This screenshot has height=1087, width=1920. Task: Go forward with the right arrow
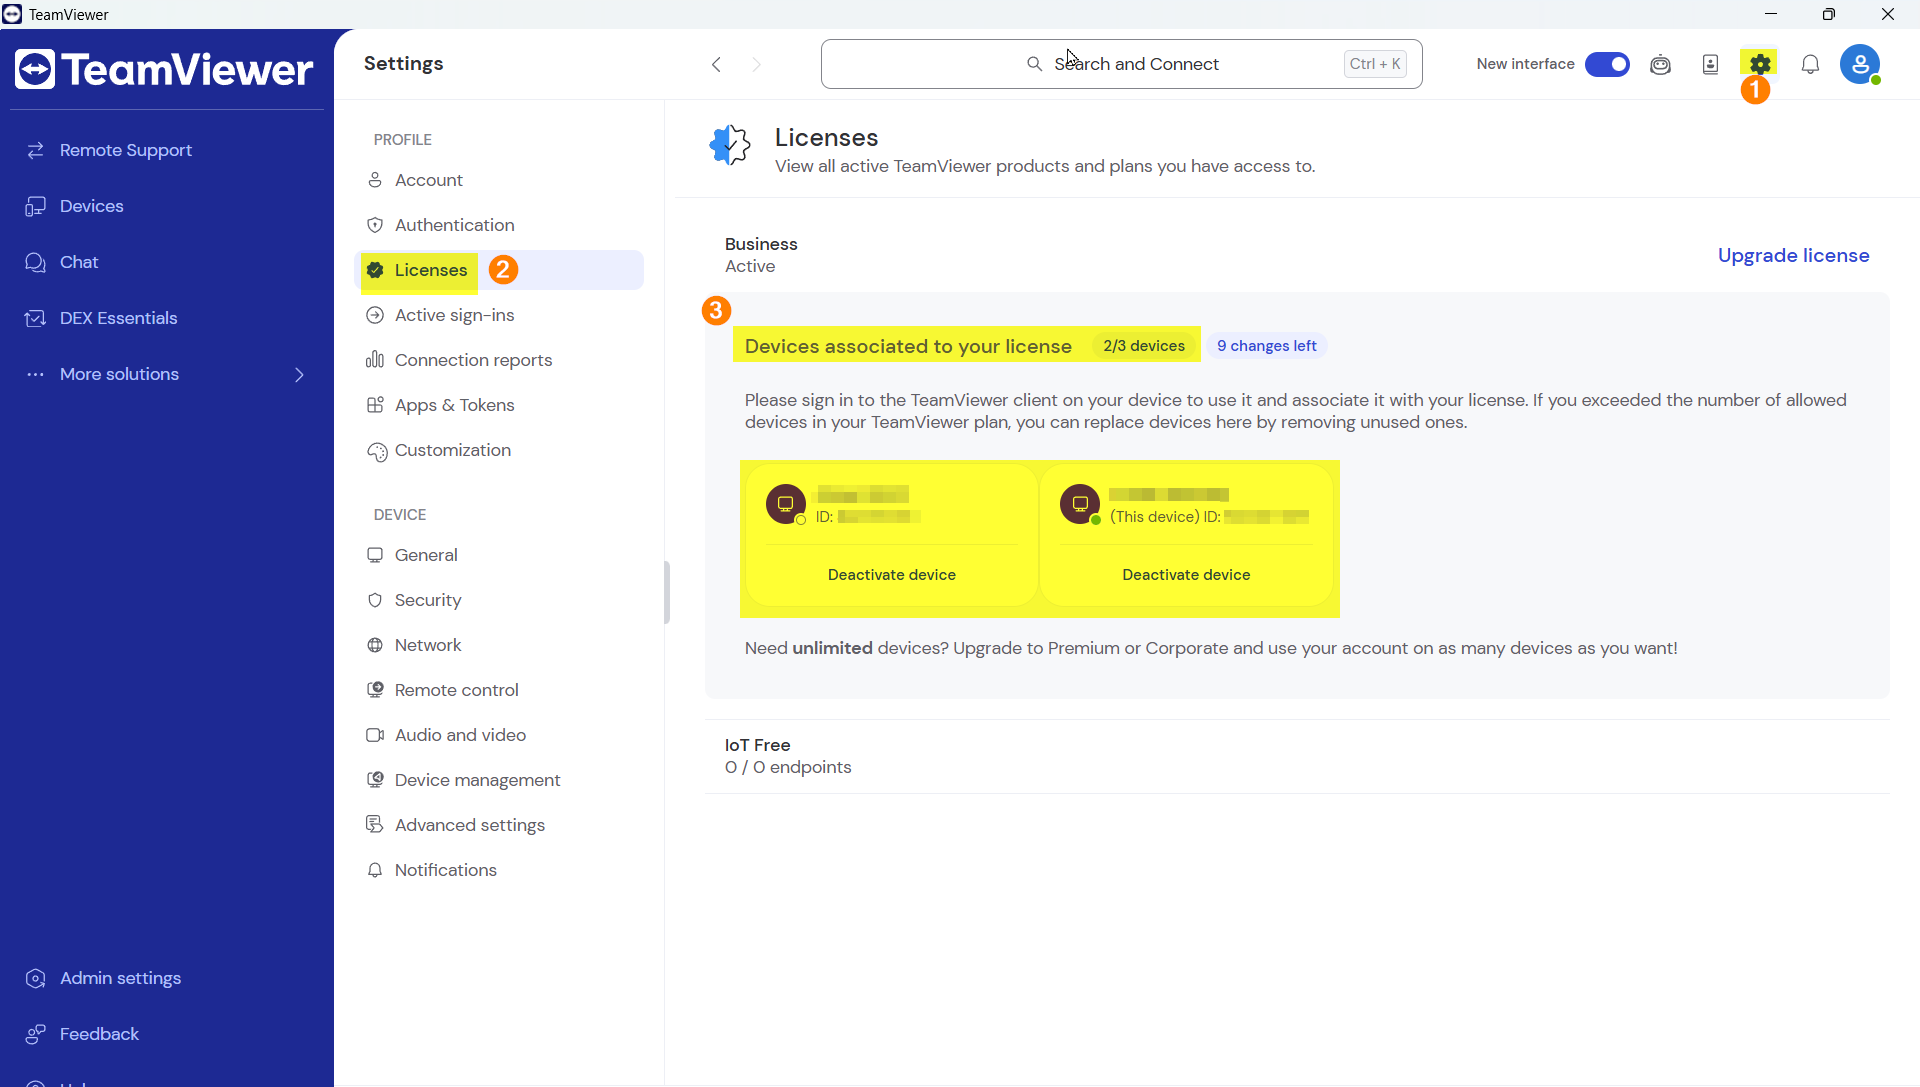coord(757,64)
